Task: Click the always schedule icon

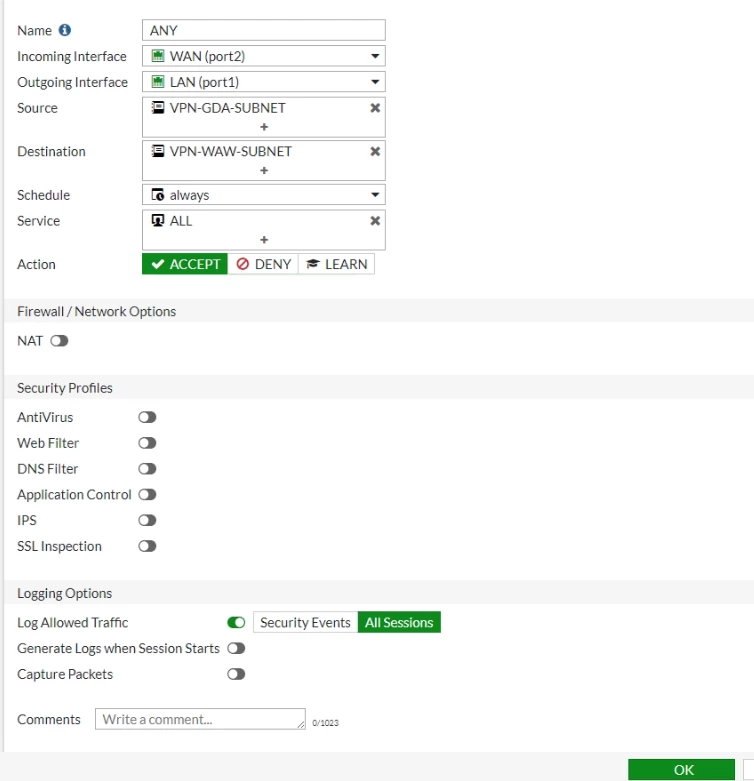Action: tap(157, 194)
